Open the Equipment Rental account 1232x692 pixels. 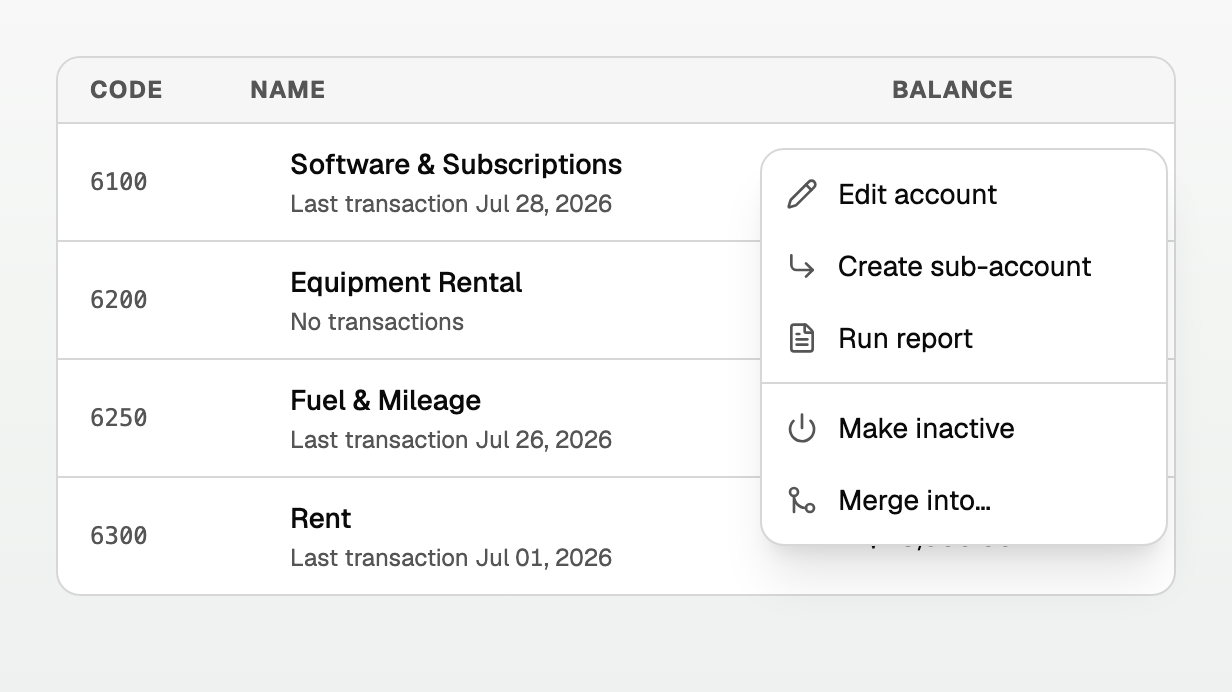(x=406, y=282)
